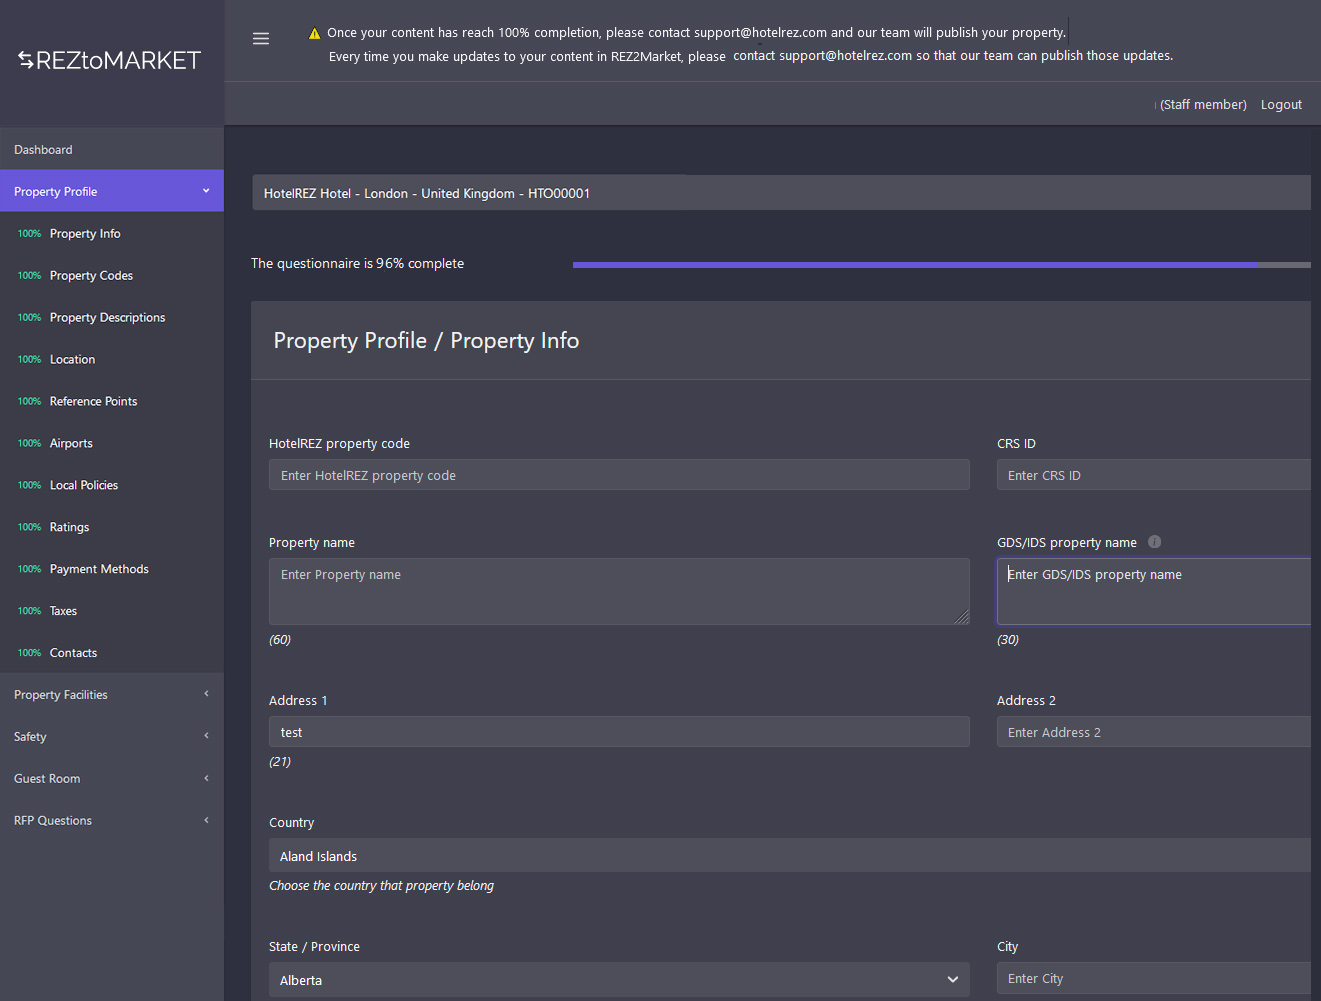Open the State / Province dropdown
Viewport: 1321px width, 1001px height.
tap(618, 980)
